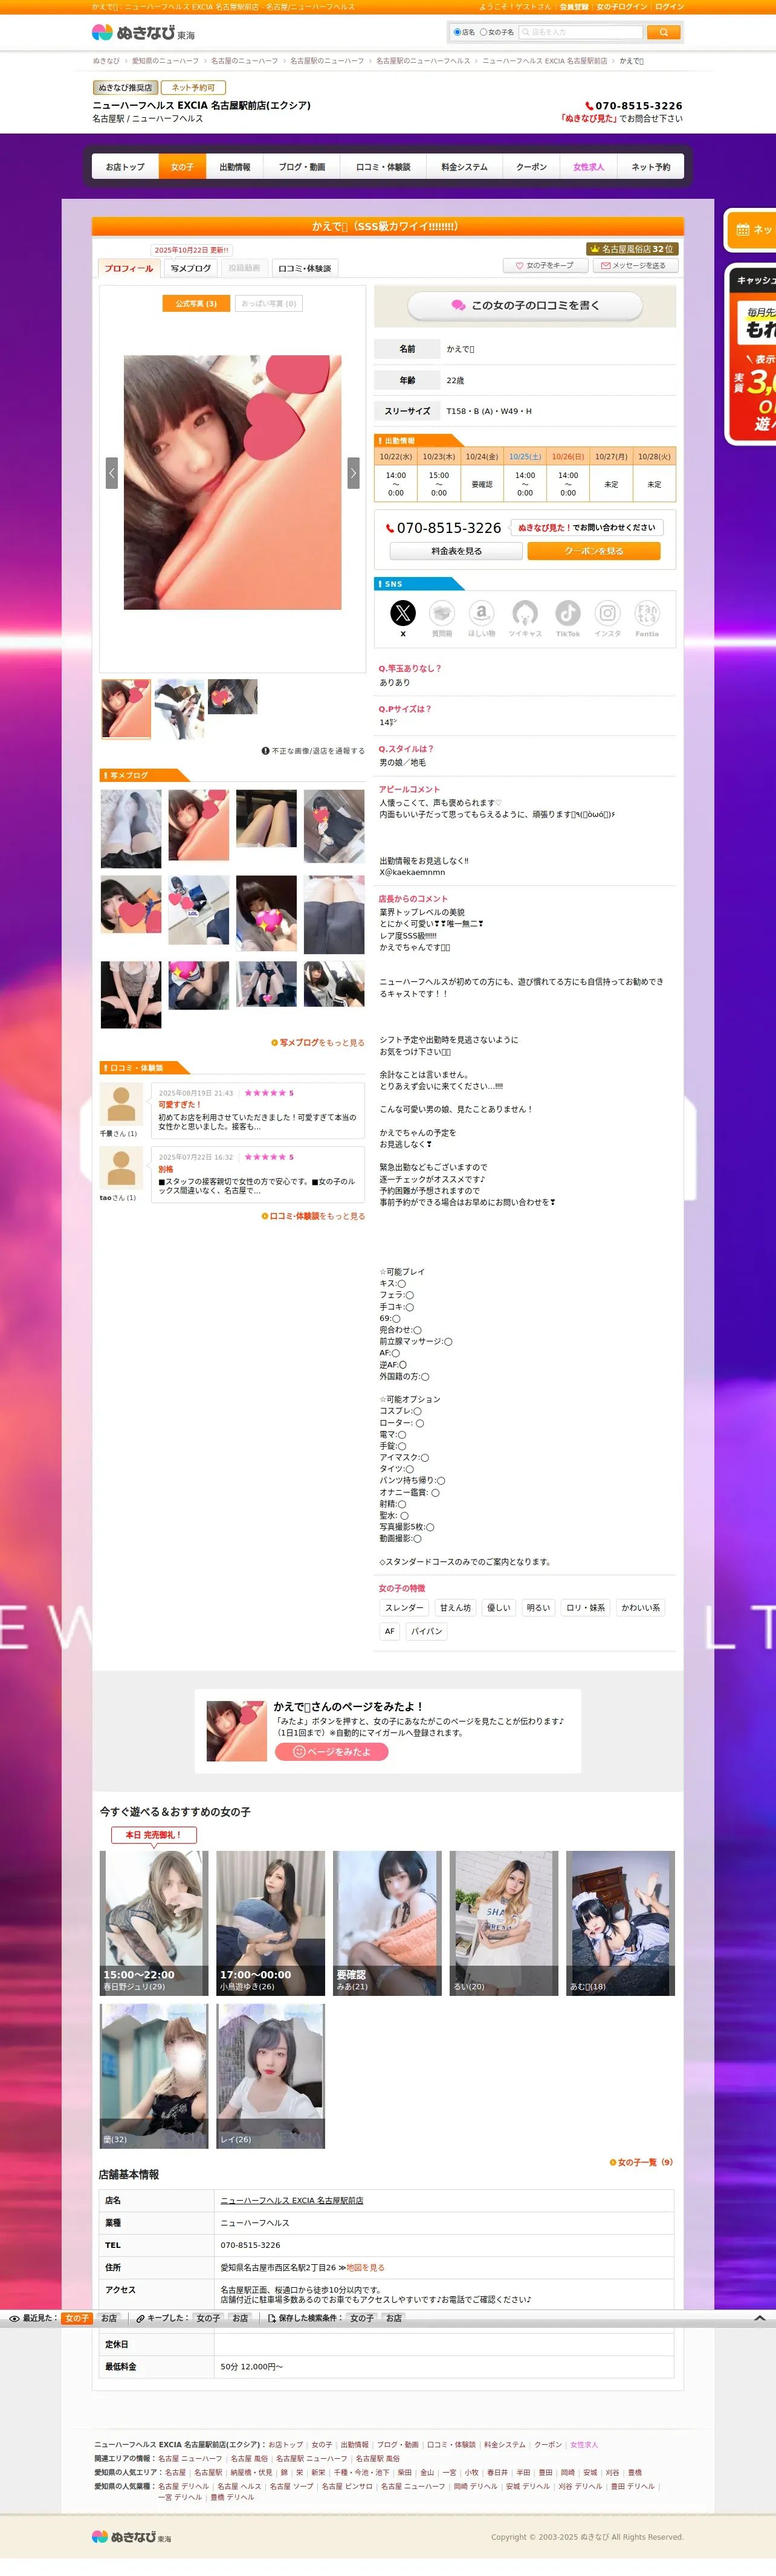Open the 名古屋 ニューハーフ footer link
776x2576 pixels.
(x=190, y=2458)
